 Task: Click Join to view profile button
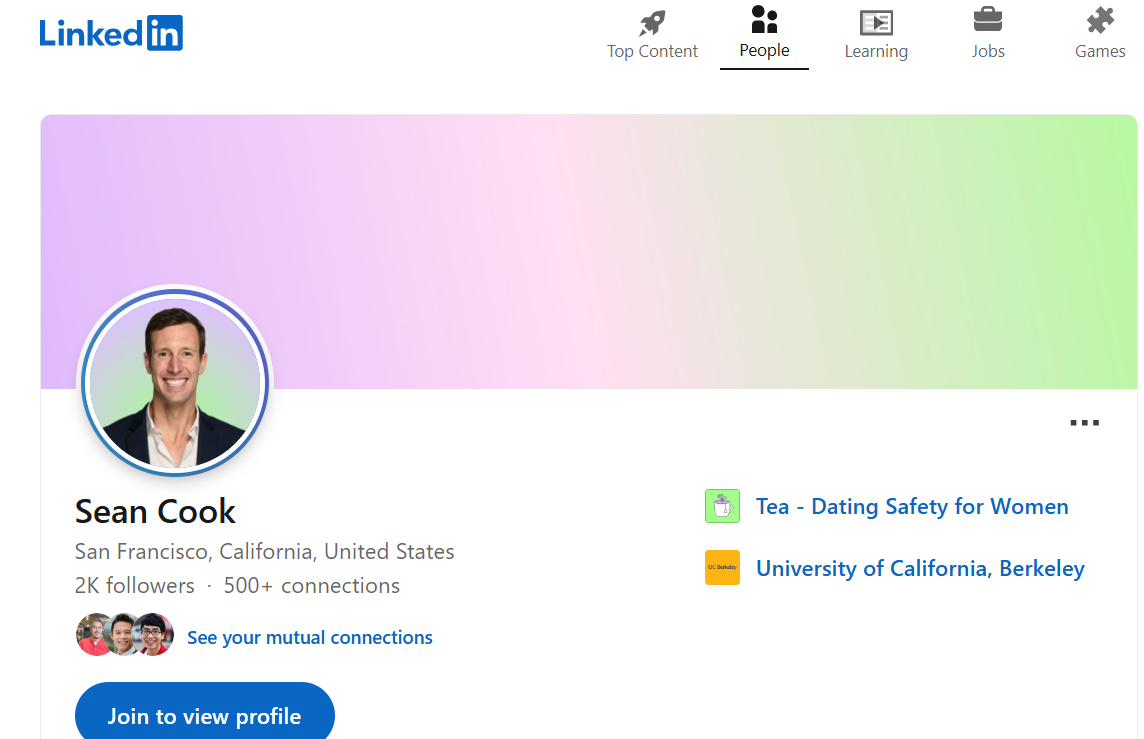click(205, 714)
